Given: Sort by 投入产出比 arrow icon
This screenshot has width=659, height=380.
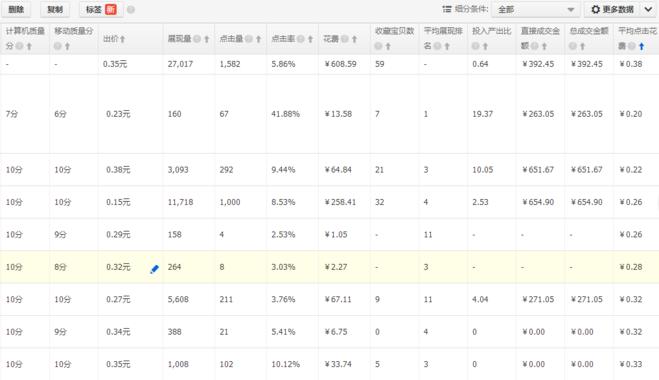Looking at the screenshot, I should tap(485, 46).
